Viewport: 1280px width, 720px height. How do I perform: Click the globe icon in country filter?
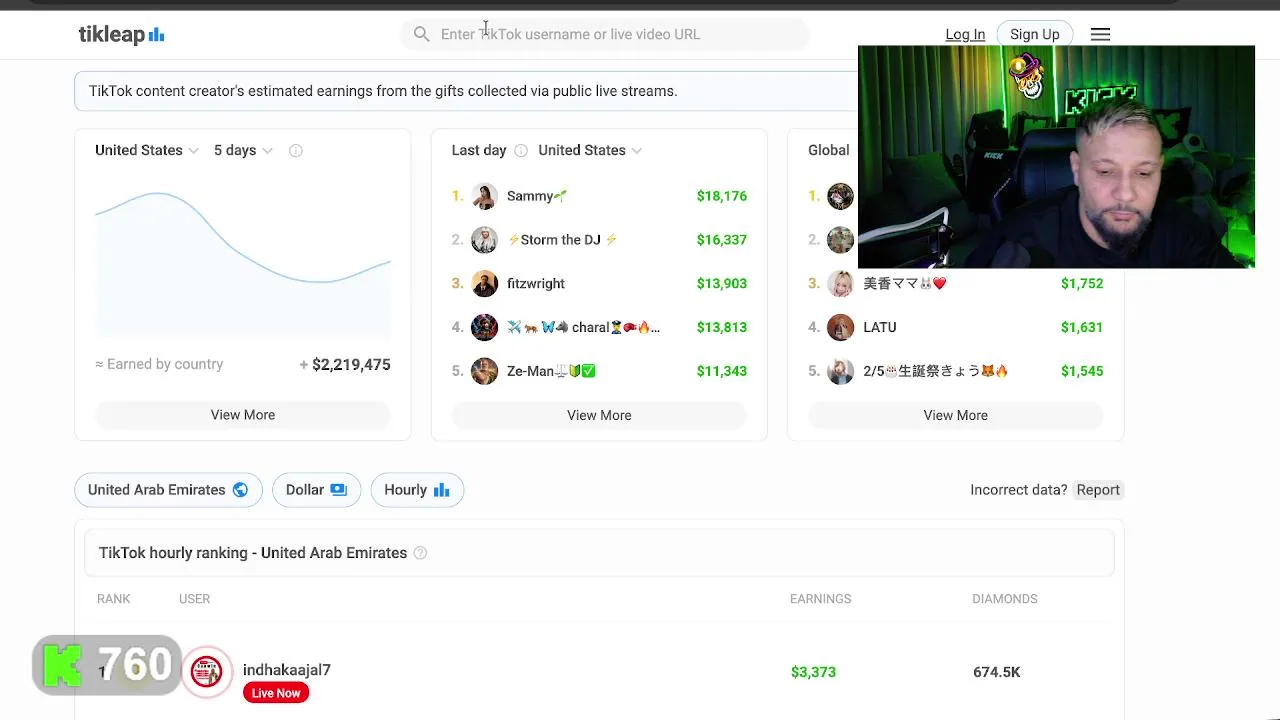[240, 490]
